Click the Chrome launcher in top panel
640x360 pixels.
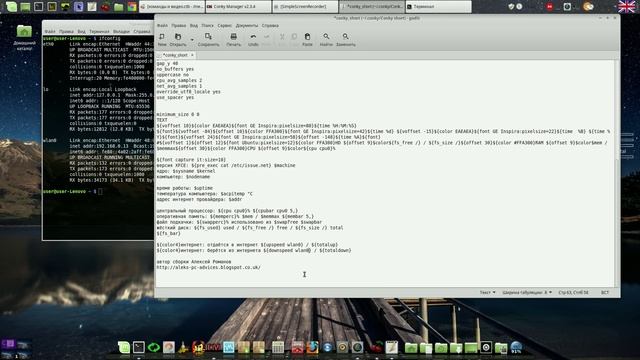132,7
